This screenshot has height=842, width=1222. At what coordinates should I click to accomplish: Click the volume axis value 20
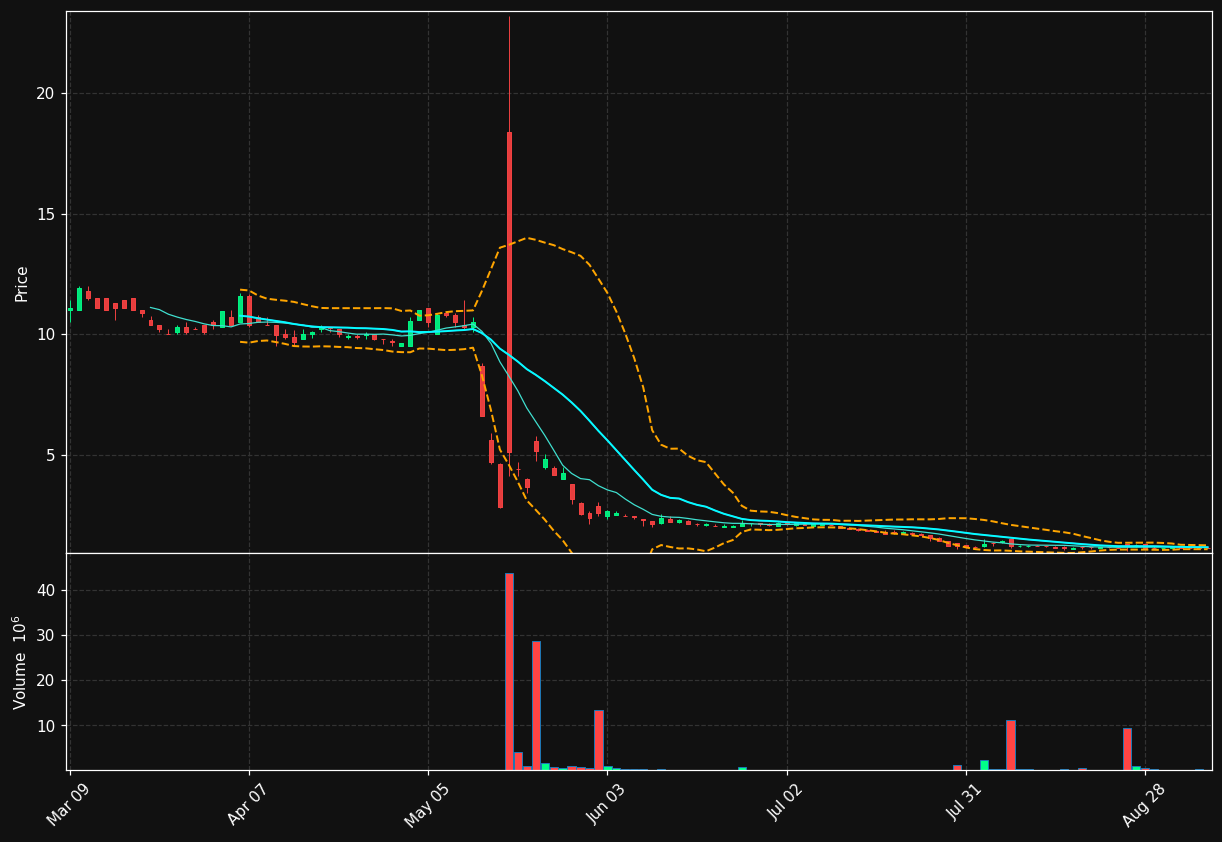(46, 680)
